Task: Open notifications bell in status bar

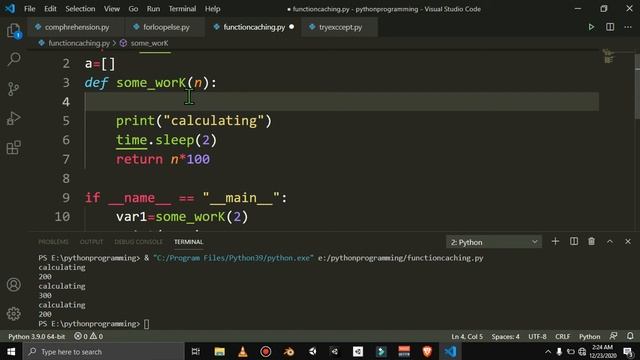Action: point(630,336)
